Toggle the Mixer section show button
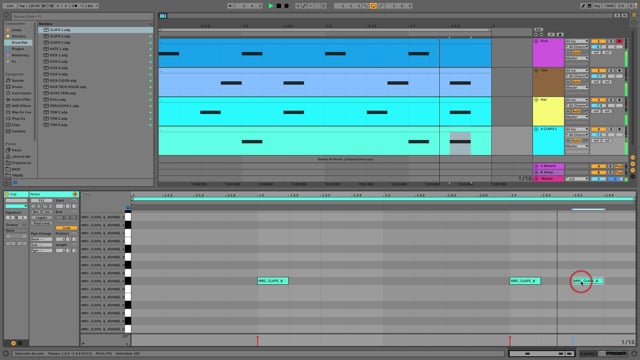Screen dimensions: 640x360 [x=633, y=170]
